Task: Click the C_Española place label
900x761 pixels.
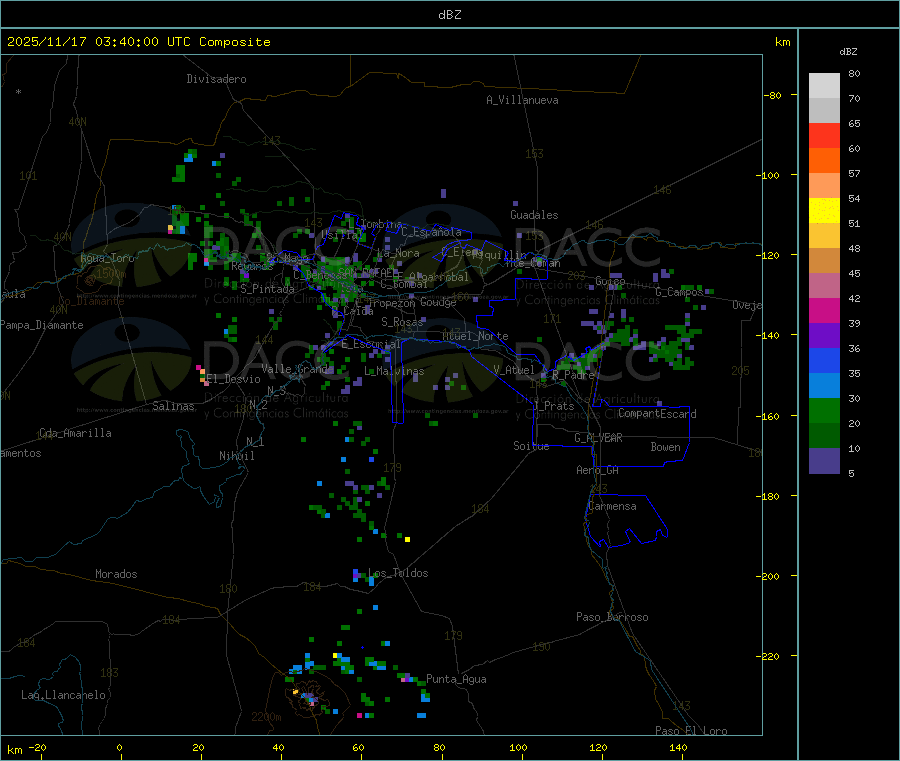Action: [431, 232]
